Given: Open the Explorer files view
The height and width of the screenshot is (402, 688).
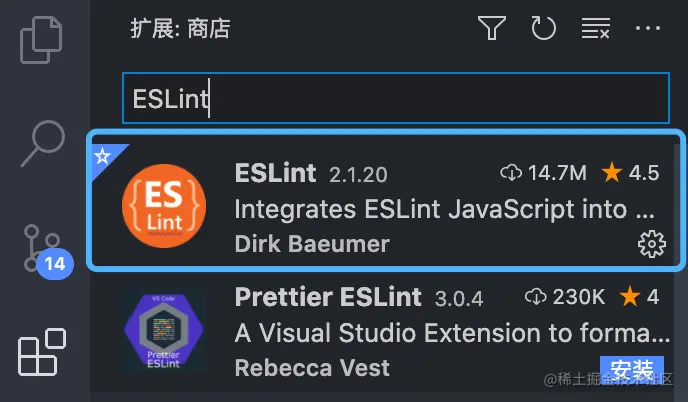Looking at the screenshot, I should pos(41,40).
